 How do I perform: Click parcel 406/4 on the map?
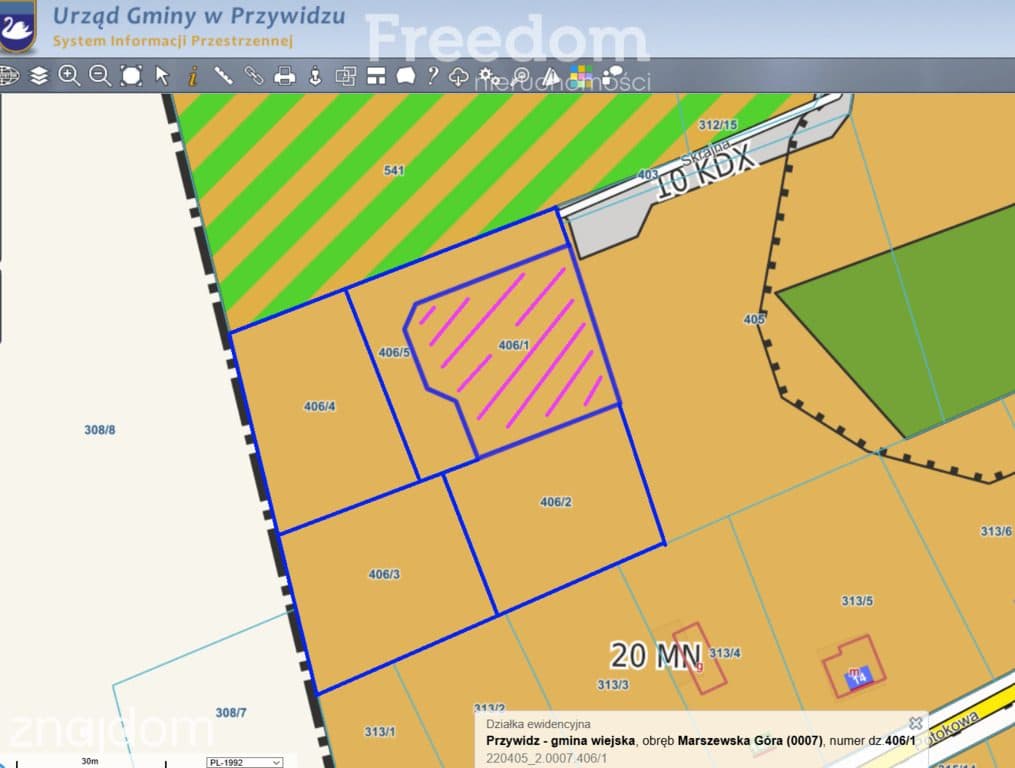tap(319, 406)
